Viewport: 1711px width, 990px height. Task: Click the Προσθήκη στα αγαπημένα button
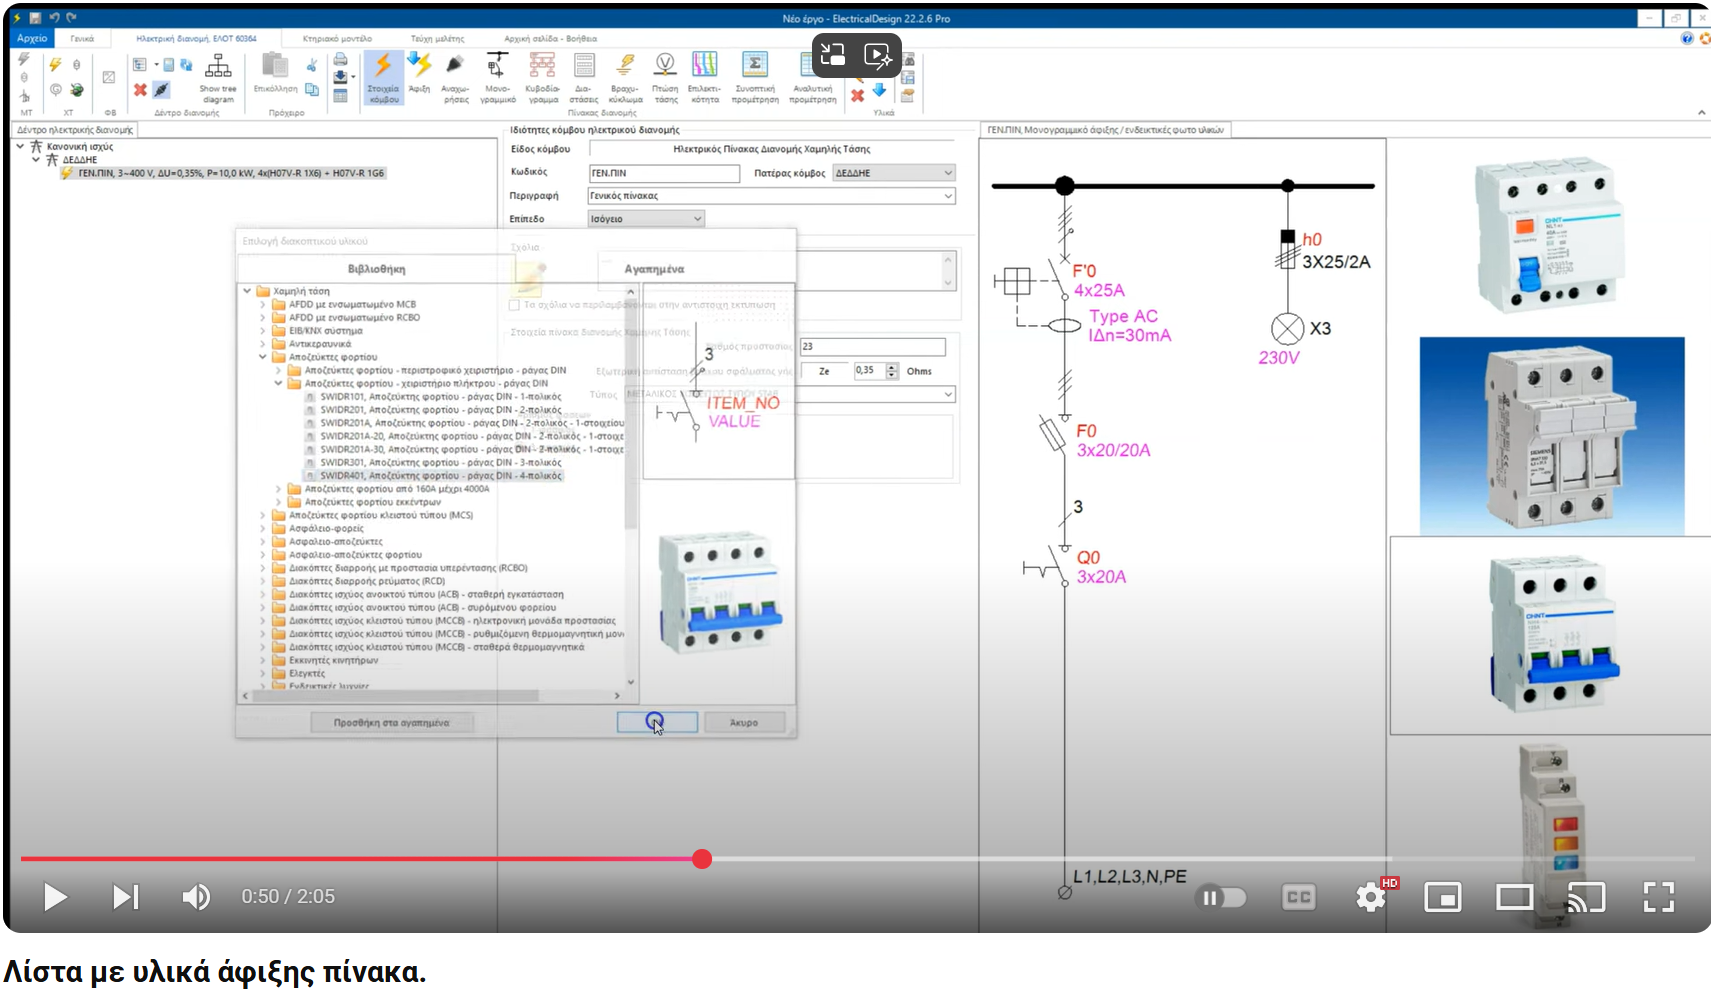pyautogui.click(x=392, y=721)
